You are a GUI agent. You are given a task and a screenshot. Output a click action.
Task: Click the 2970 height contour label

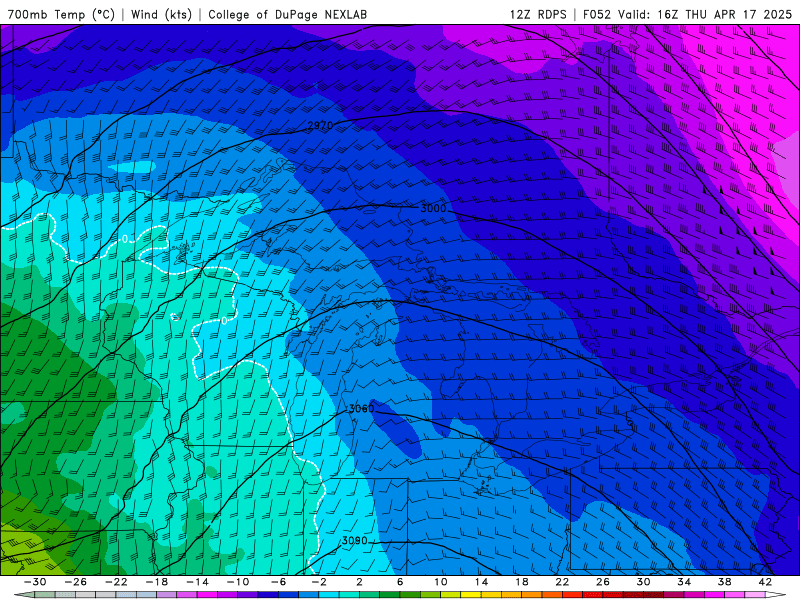(320, 126)
